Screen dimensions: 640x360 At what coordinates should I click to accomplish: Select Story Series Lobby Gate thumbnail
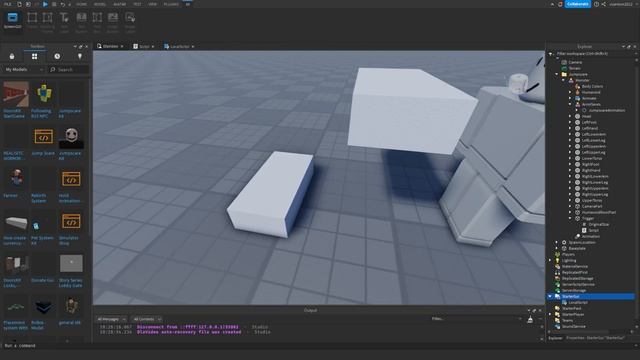coord(71,264)
